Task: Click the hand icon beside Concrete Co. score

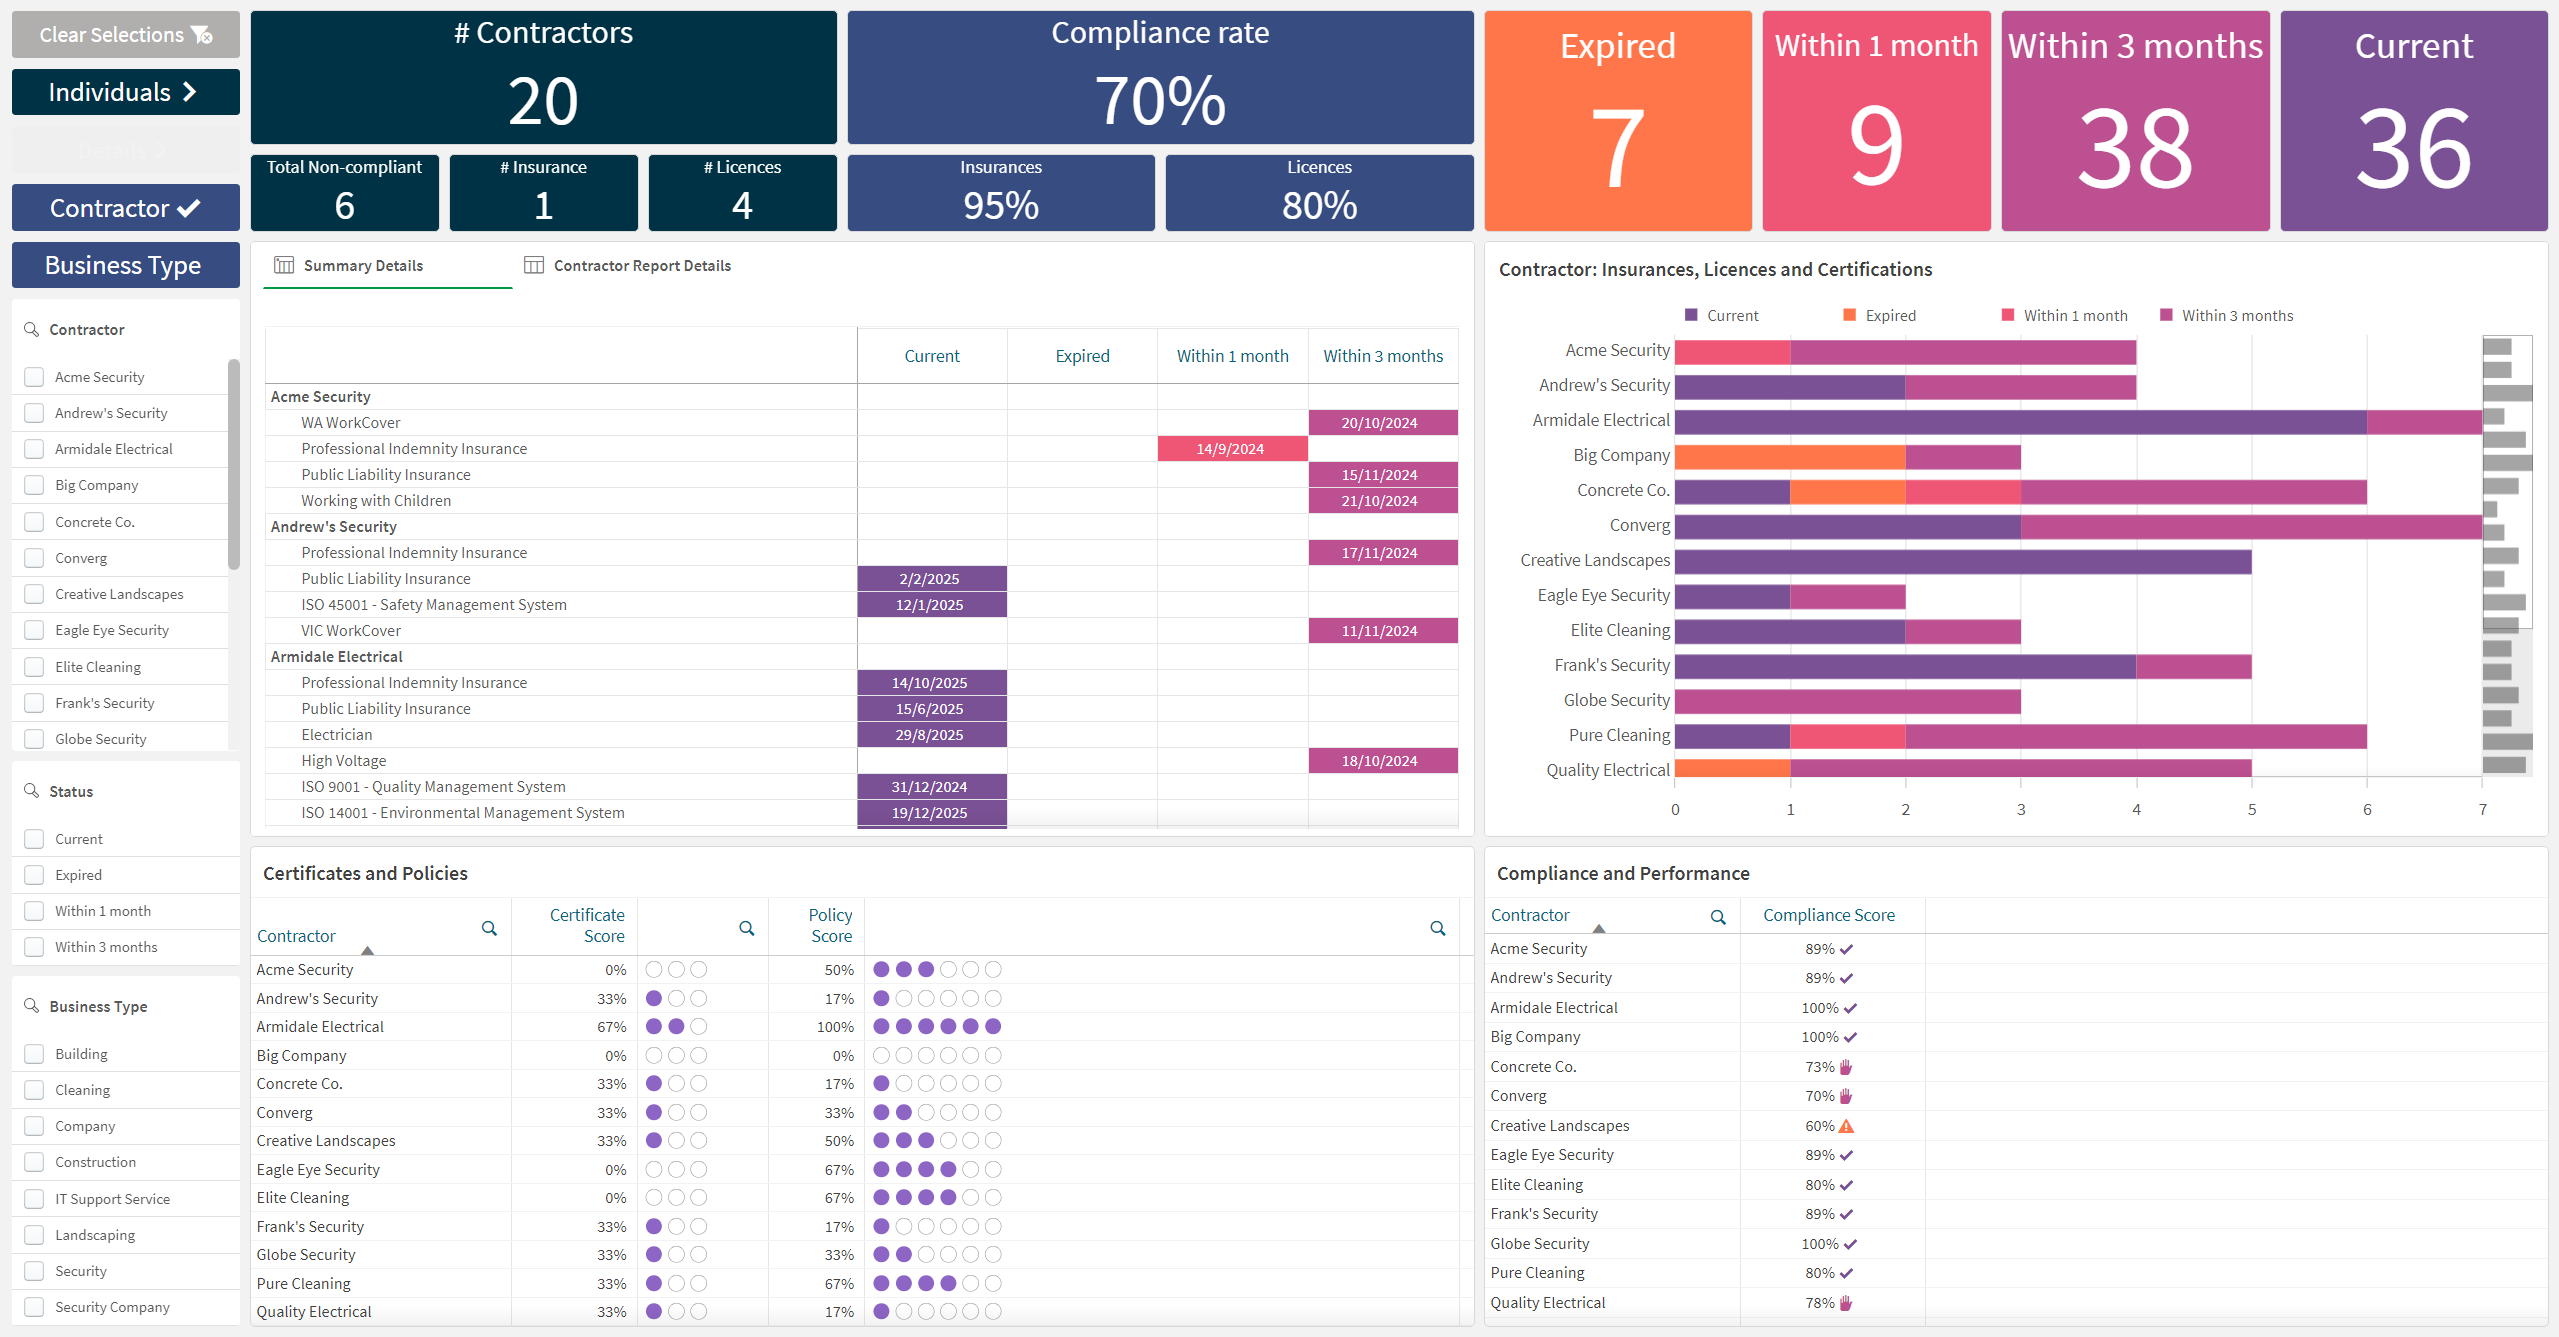Action: 1846,1067
